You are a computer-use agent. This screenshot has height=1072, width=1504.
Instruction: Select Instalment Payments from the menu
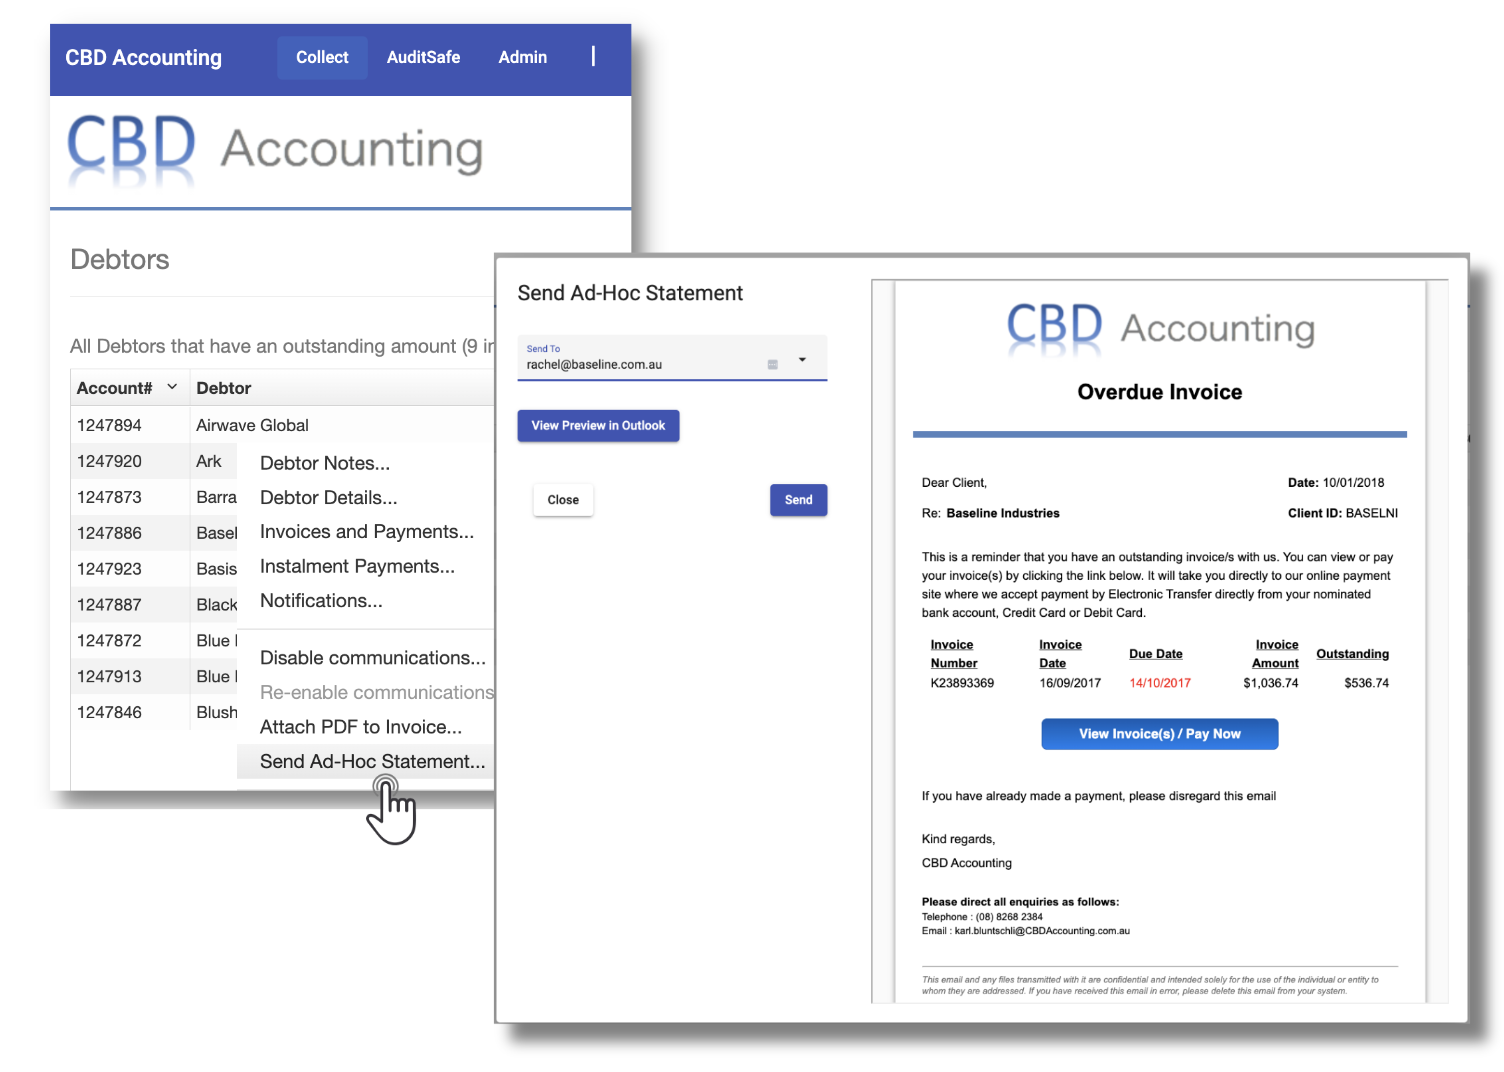coord(357,566)
